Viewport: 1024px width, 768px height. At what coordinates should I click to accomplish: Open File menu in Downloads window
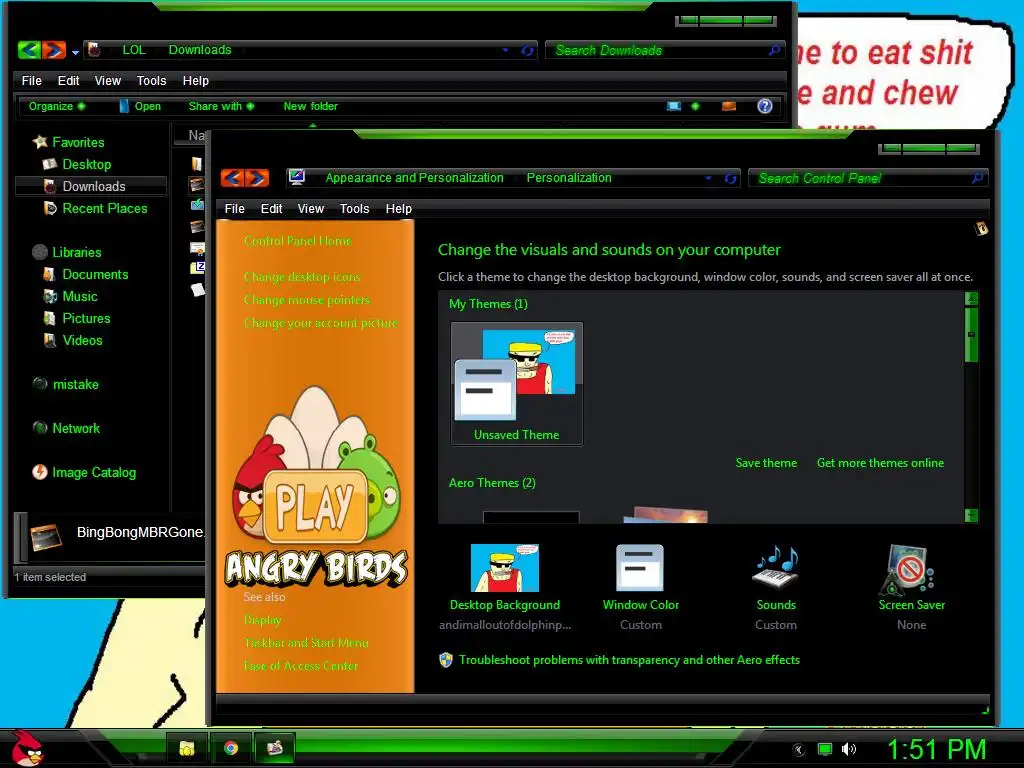(31, 81)
